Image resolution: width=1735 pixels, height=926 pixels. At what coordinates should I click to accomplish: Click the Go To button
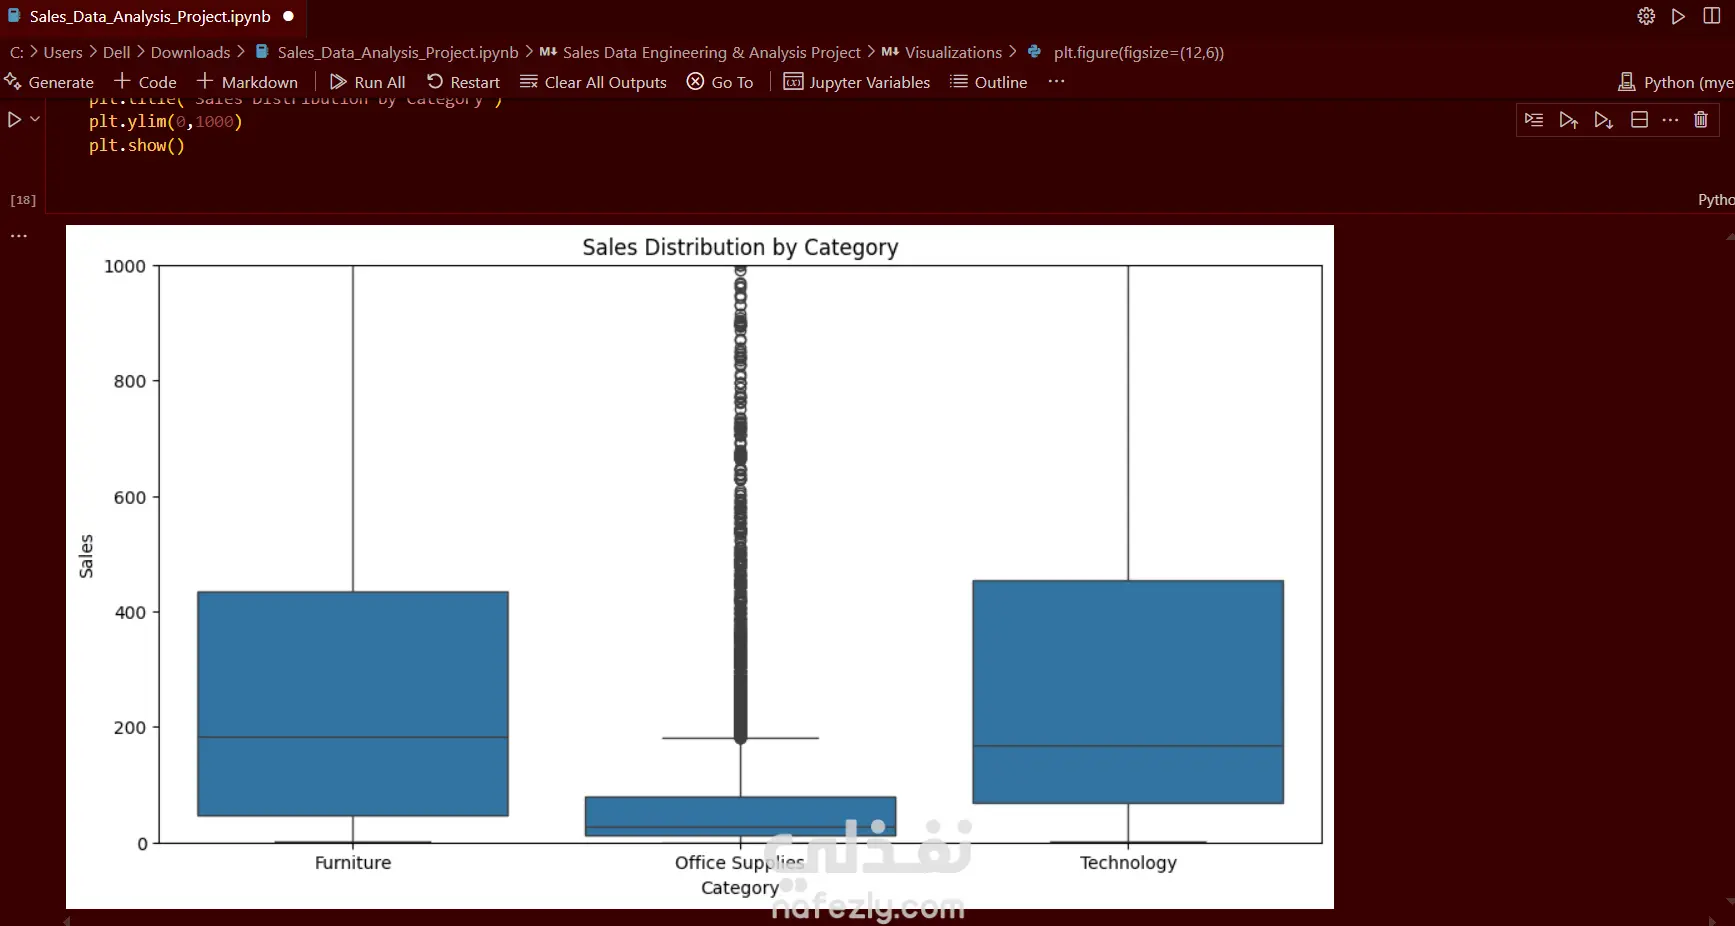[x=720, y=82]
